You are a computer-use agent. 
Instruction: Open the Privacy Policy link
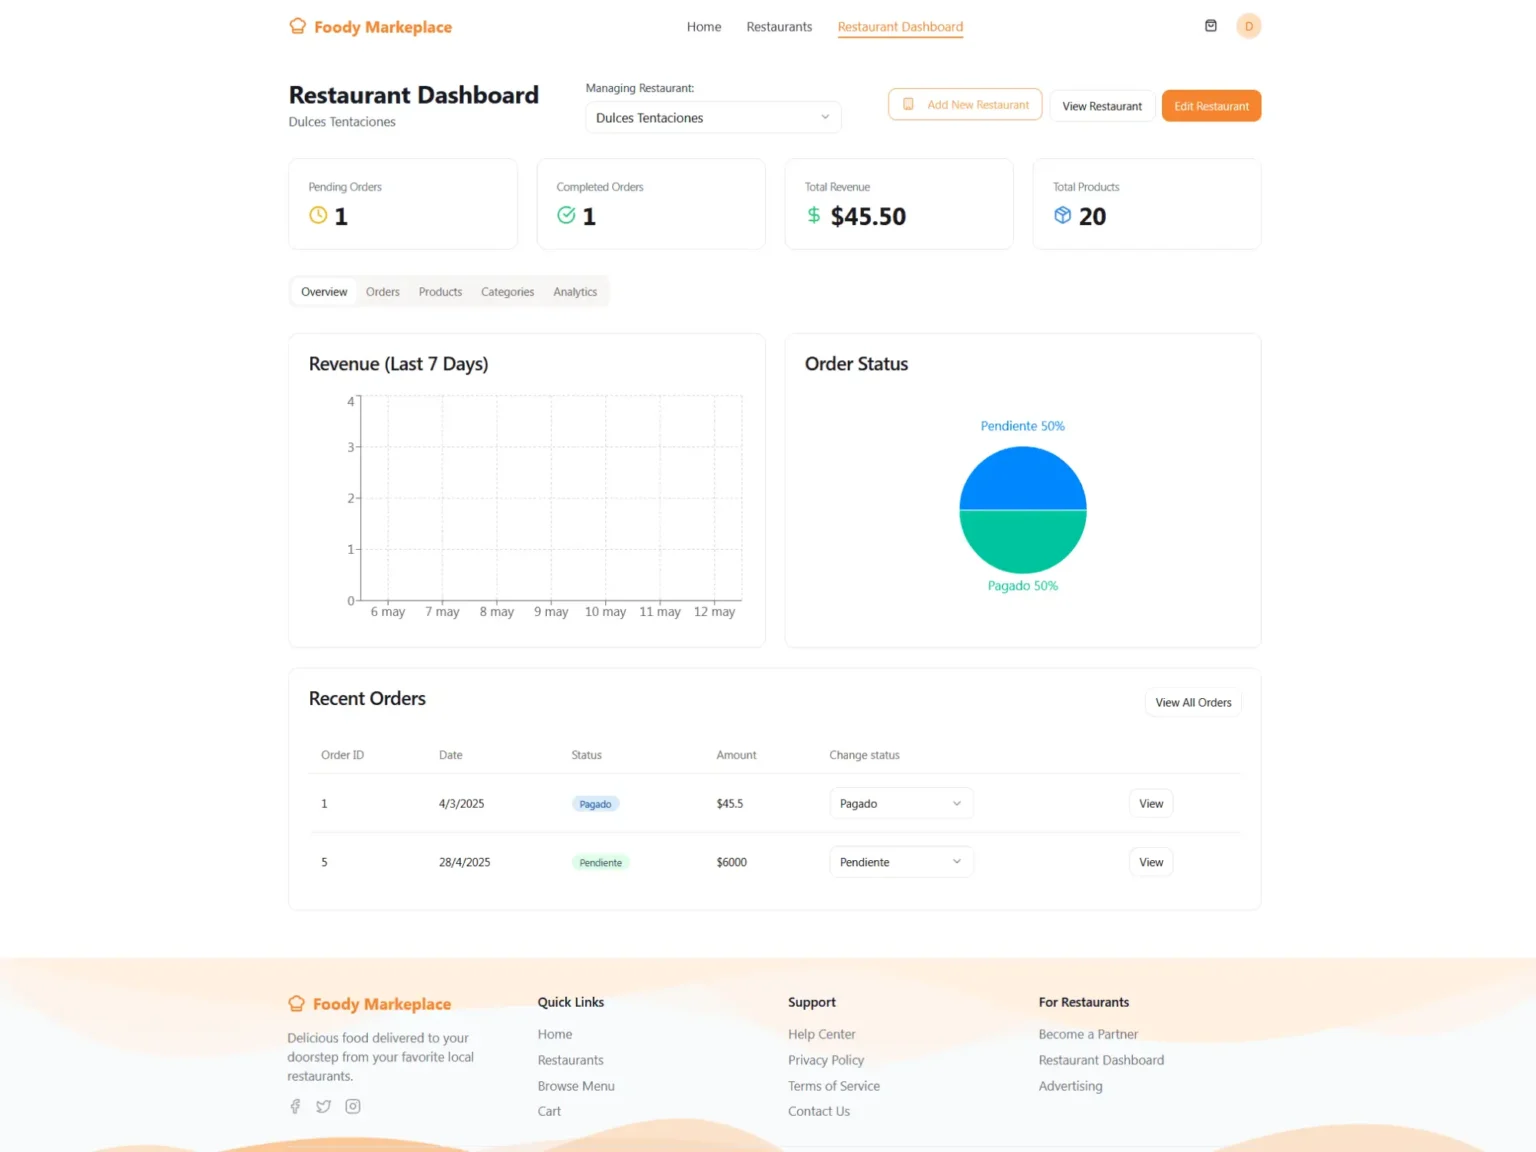(x=826, y=1060)
